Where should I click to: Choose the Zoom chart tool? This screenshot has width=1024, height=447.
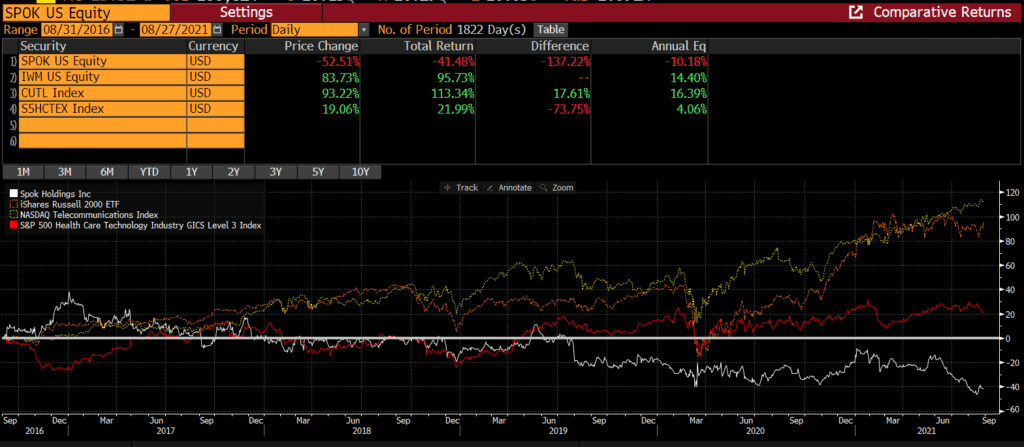click(556, 188)
